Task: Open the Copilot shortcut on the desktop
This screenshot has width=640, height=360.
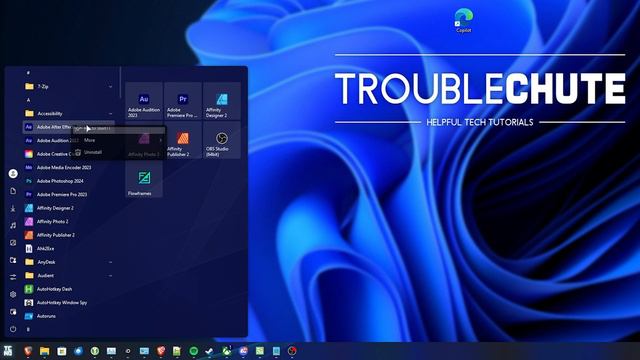Action: [464, 20]
